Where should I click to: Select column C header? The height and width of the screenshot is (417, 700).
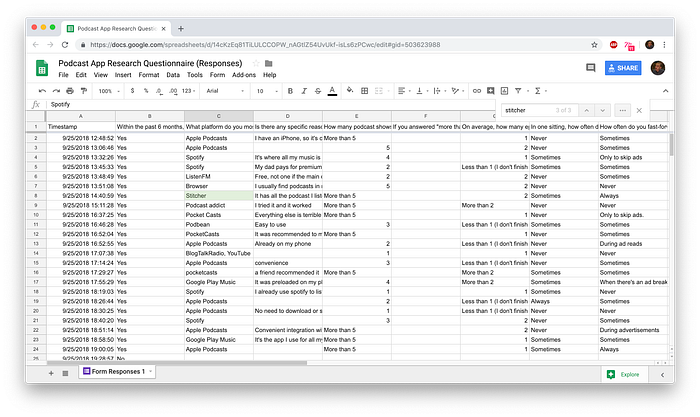pyautogui.click(x=219, y=116)
